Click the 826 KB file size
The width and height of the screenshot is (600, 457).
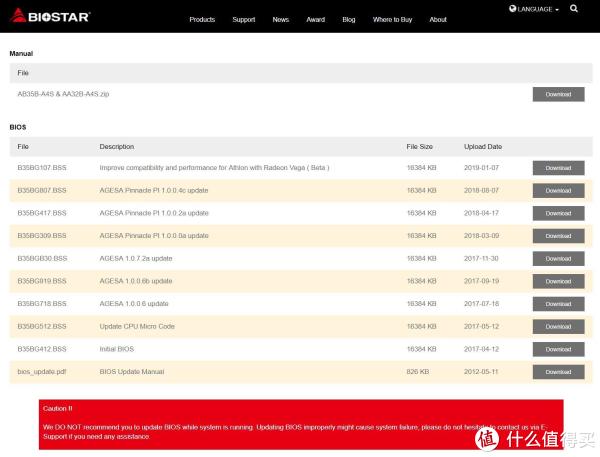(417, 372)
